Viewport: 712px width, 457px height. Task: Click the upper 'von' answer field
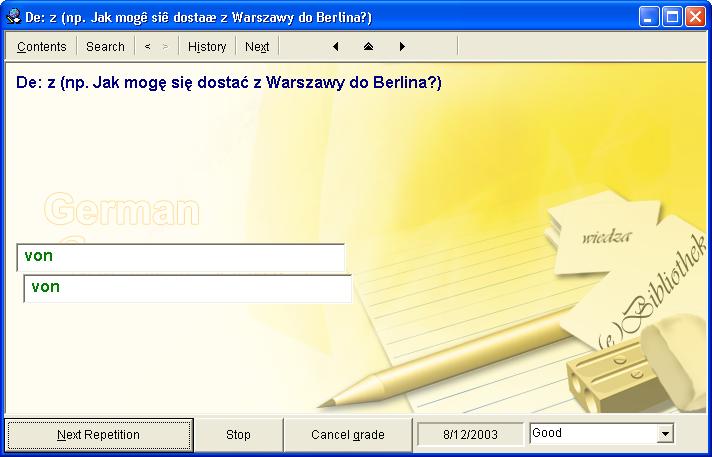[x=181, y=257]
